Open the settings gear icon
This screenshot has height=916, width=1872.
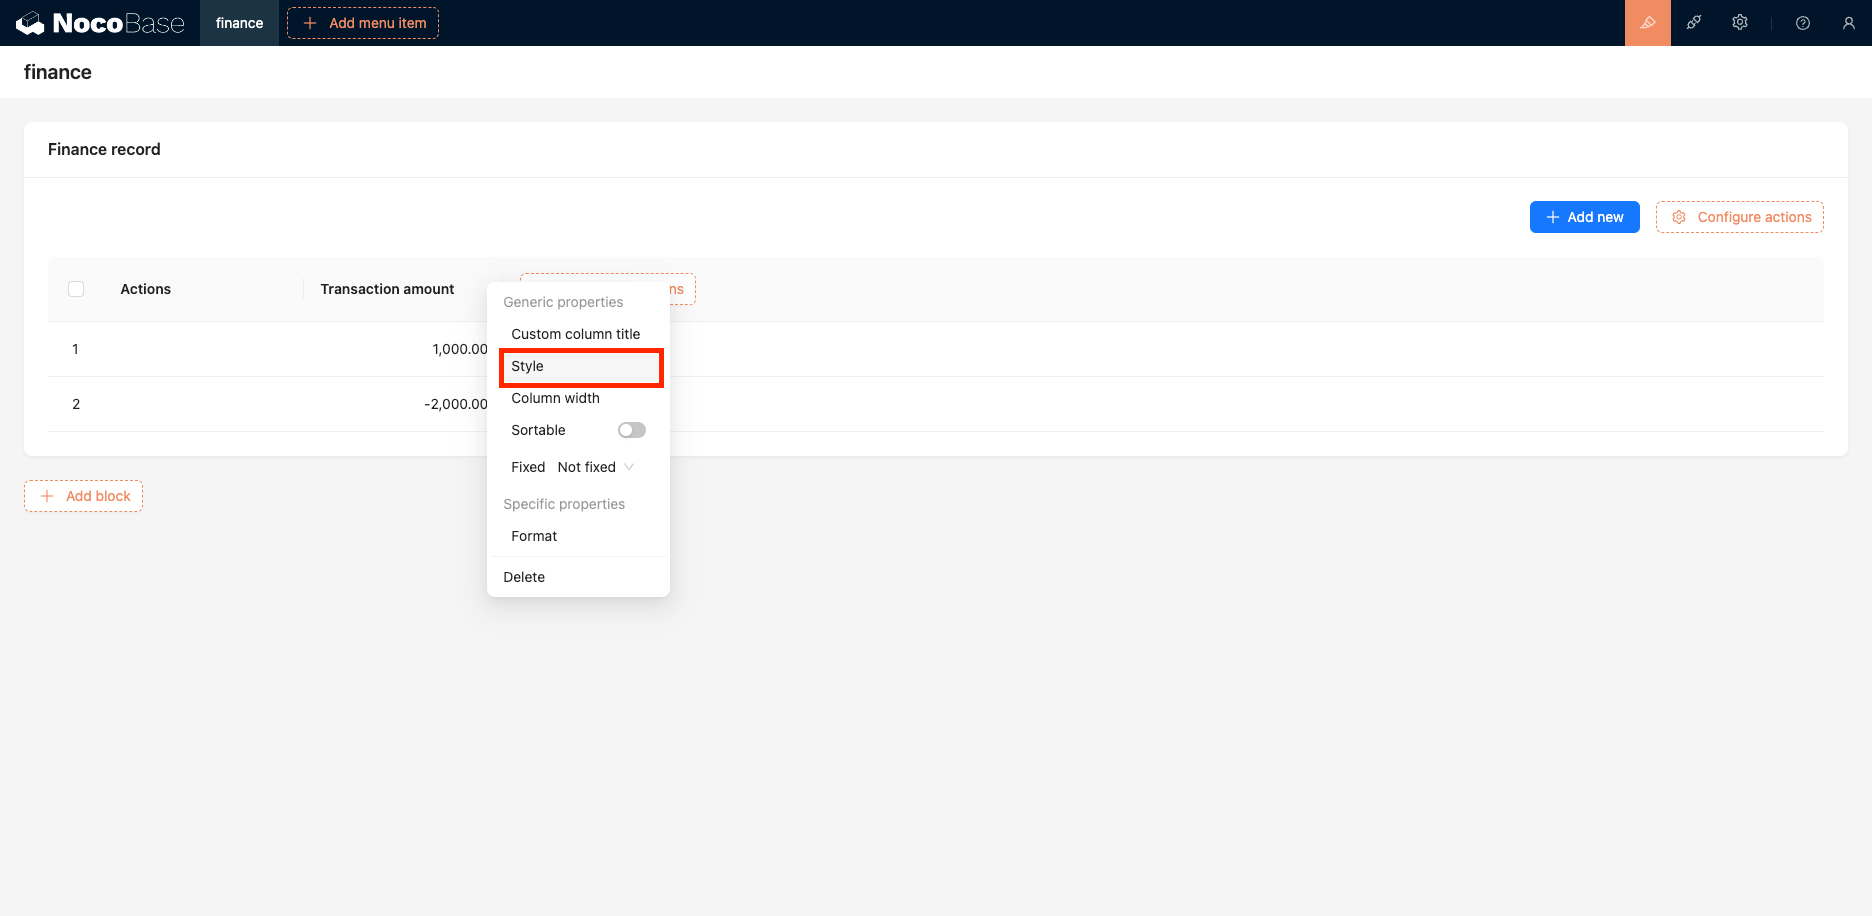1740,23
